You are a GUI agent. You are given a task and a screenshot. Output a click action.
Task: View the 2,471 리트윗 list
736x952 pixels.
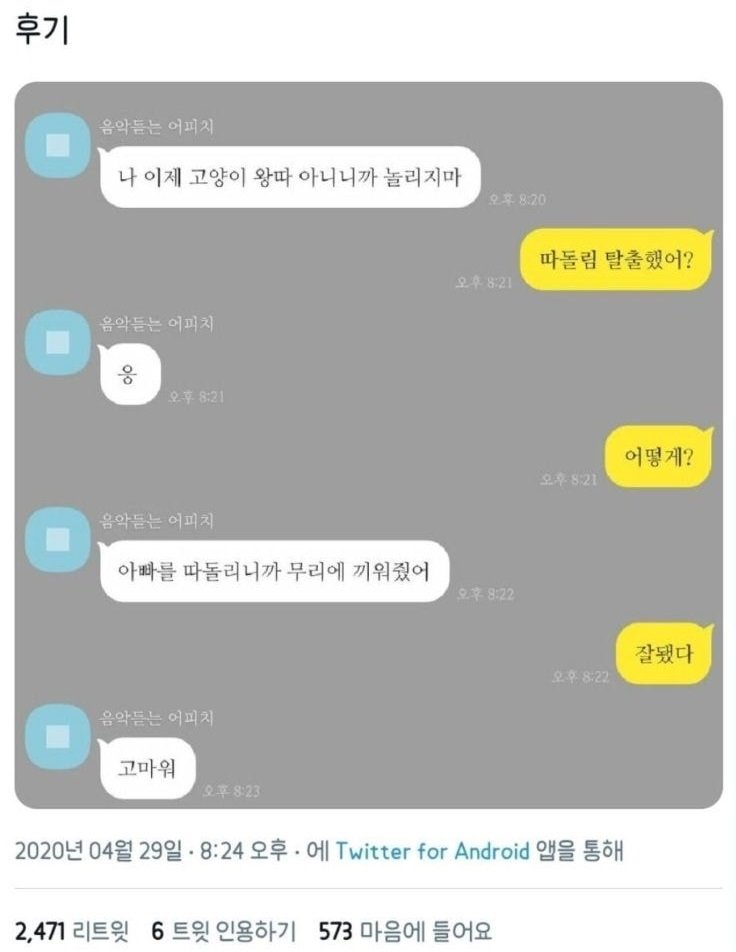(72, 931)
